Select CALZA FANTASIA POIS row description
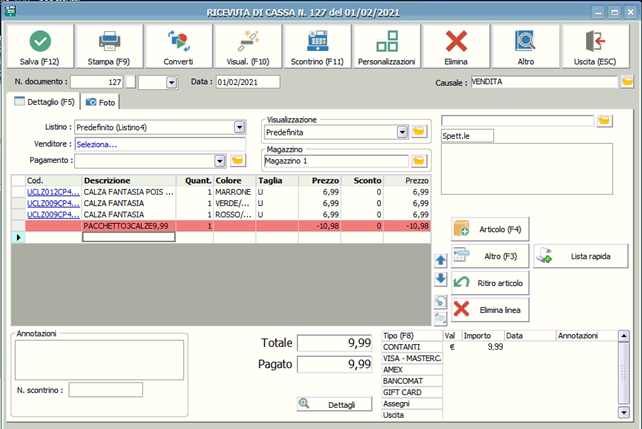 [x=129, y=192]
